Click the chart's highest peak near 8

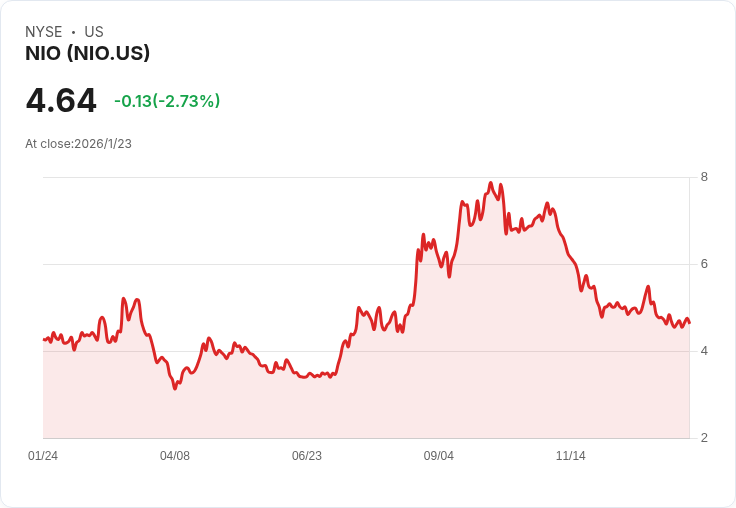click(x=491, y=183)
